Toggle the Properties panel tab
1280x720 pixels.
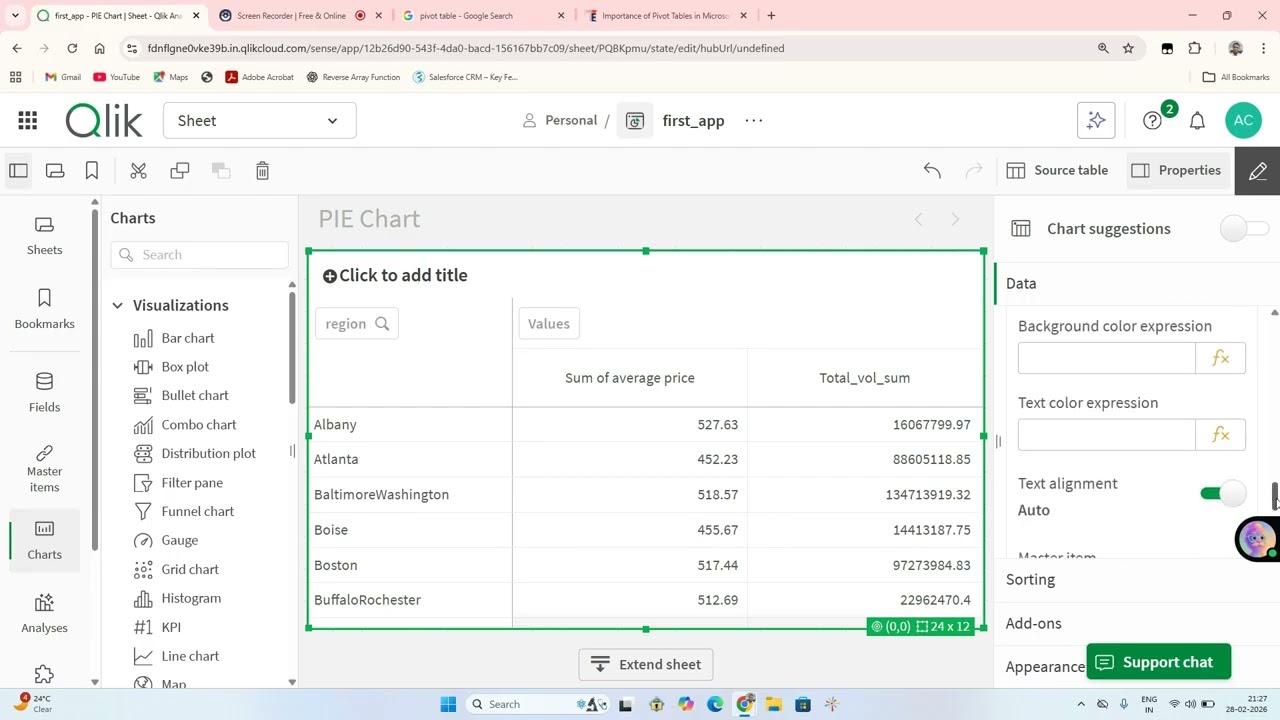tap(1176, 171)
